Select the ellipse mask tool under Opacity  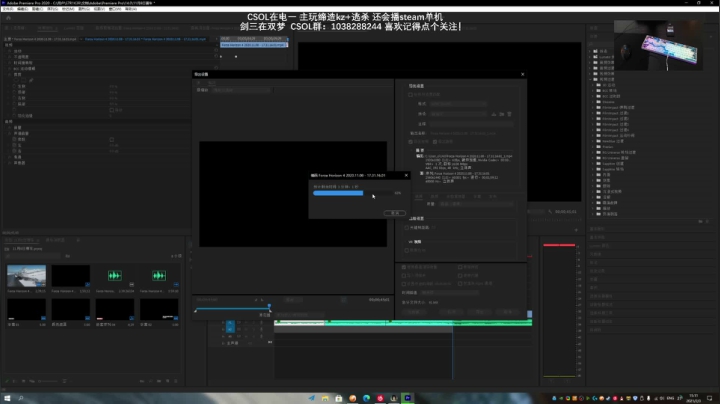pos(16,80)
